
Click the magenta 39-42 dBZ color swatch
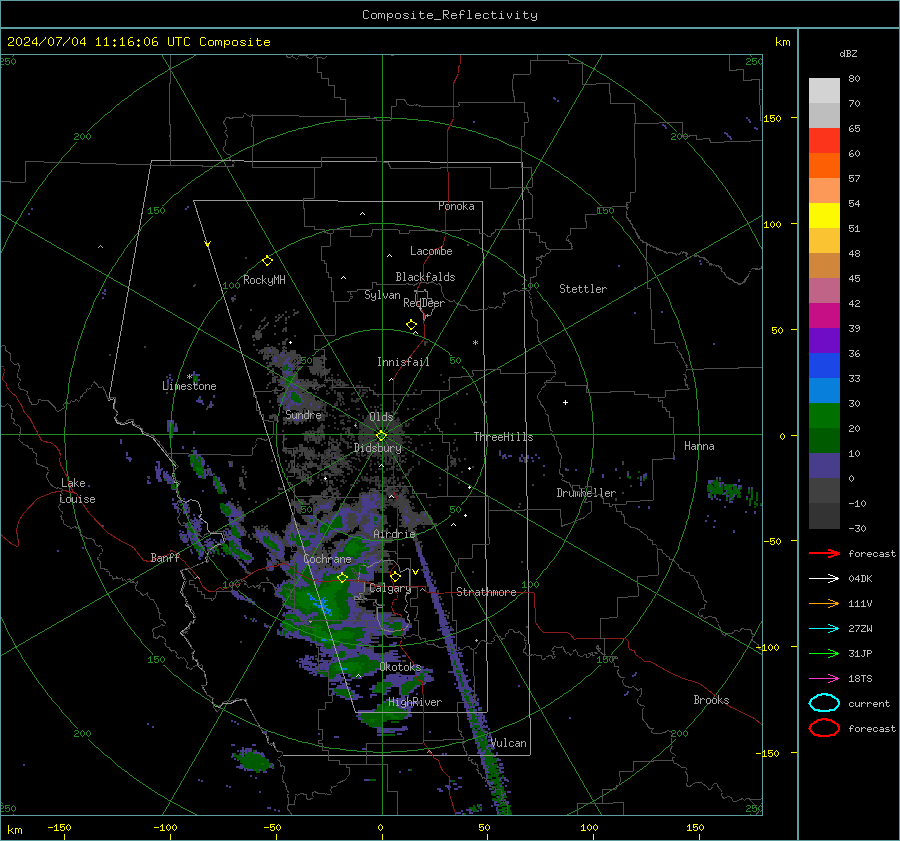(x=824, y=316)
